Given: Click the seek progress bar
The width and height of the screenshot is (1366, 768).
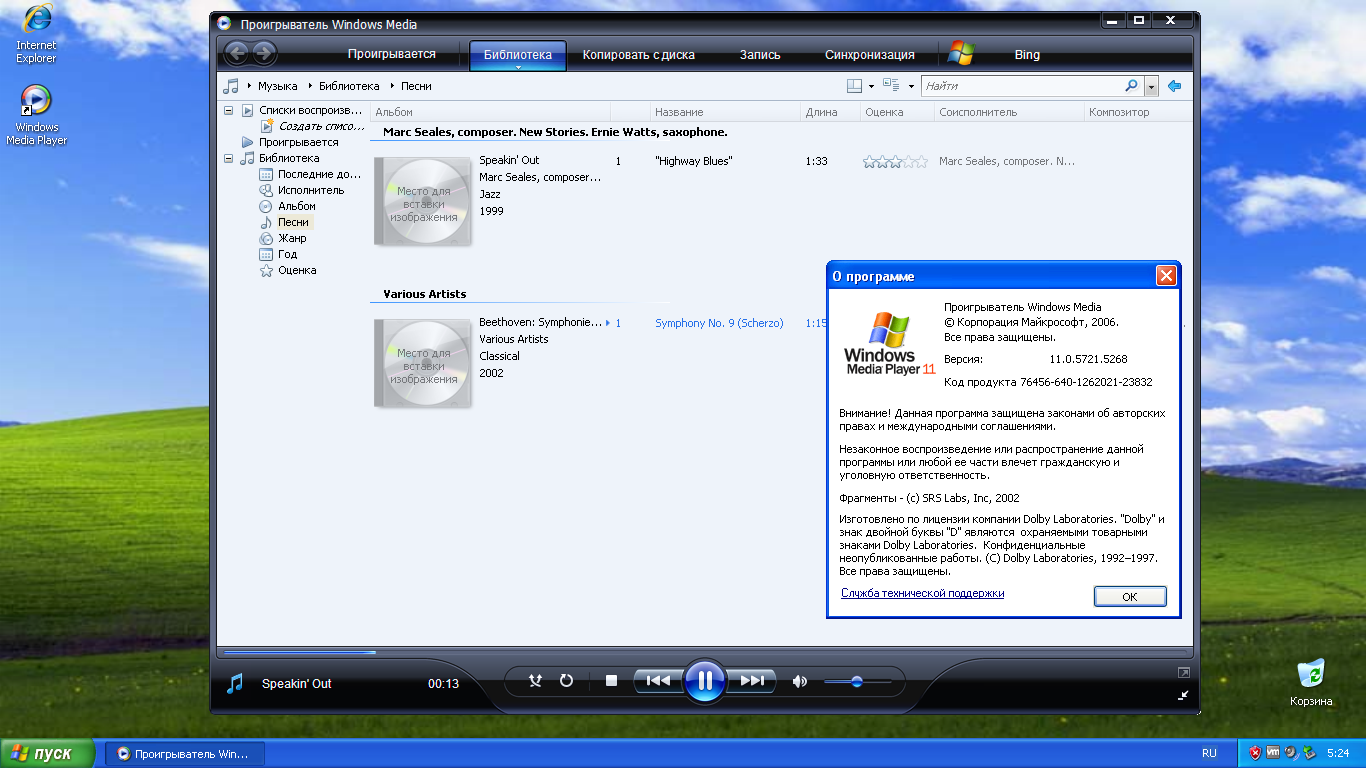Looking at the screenshot, I should 705,652.
